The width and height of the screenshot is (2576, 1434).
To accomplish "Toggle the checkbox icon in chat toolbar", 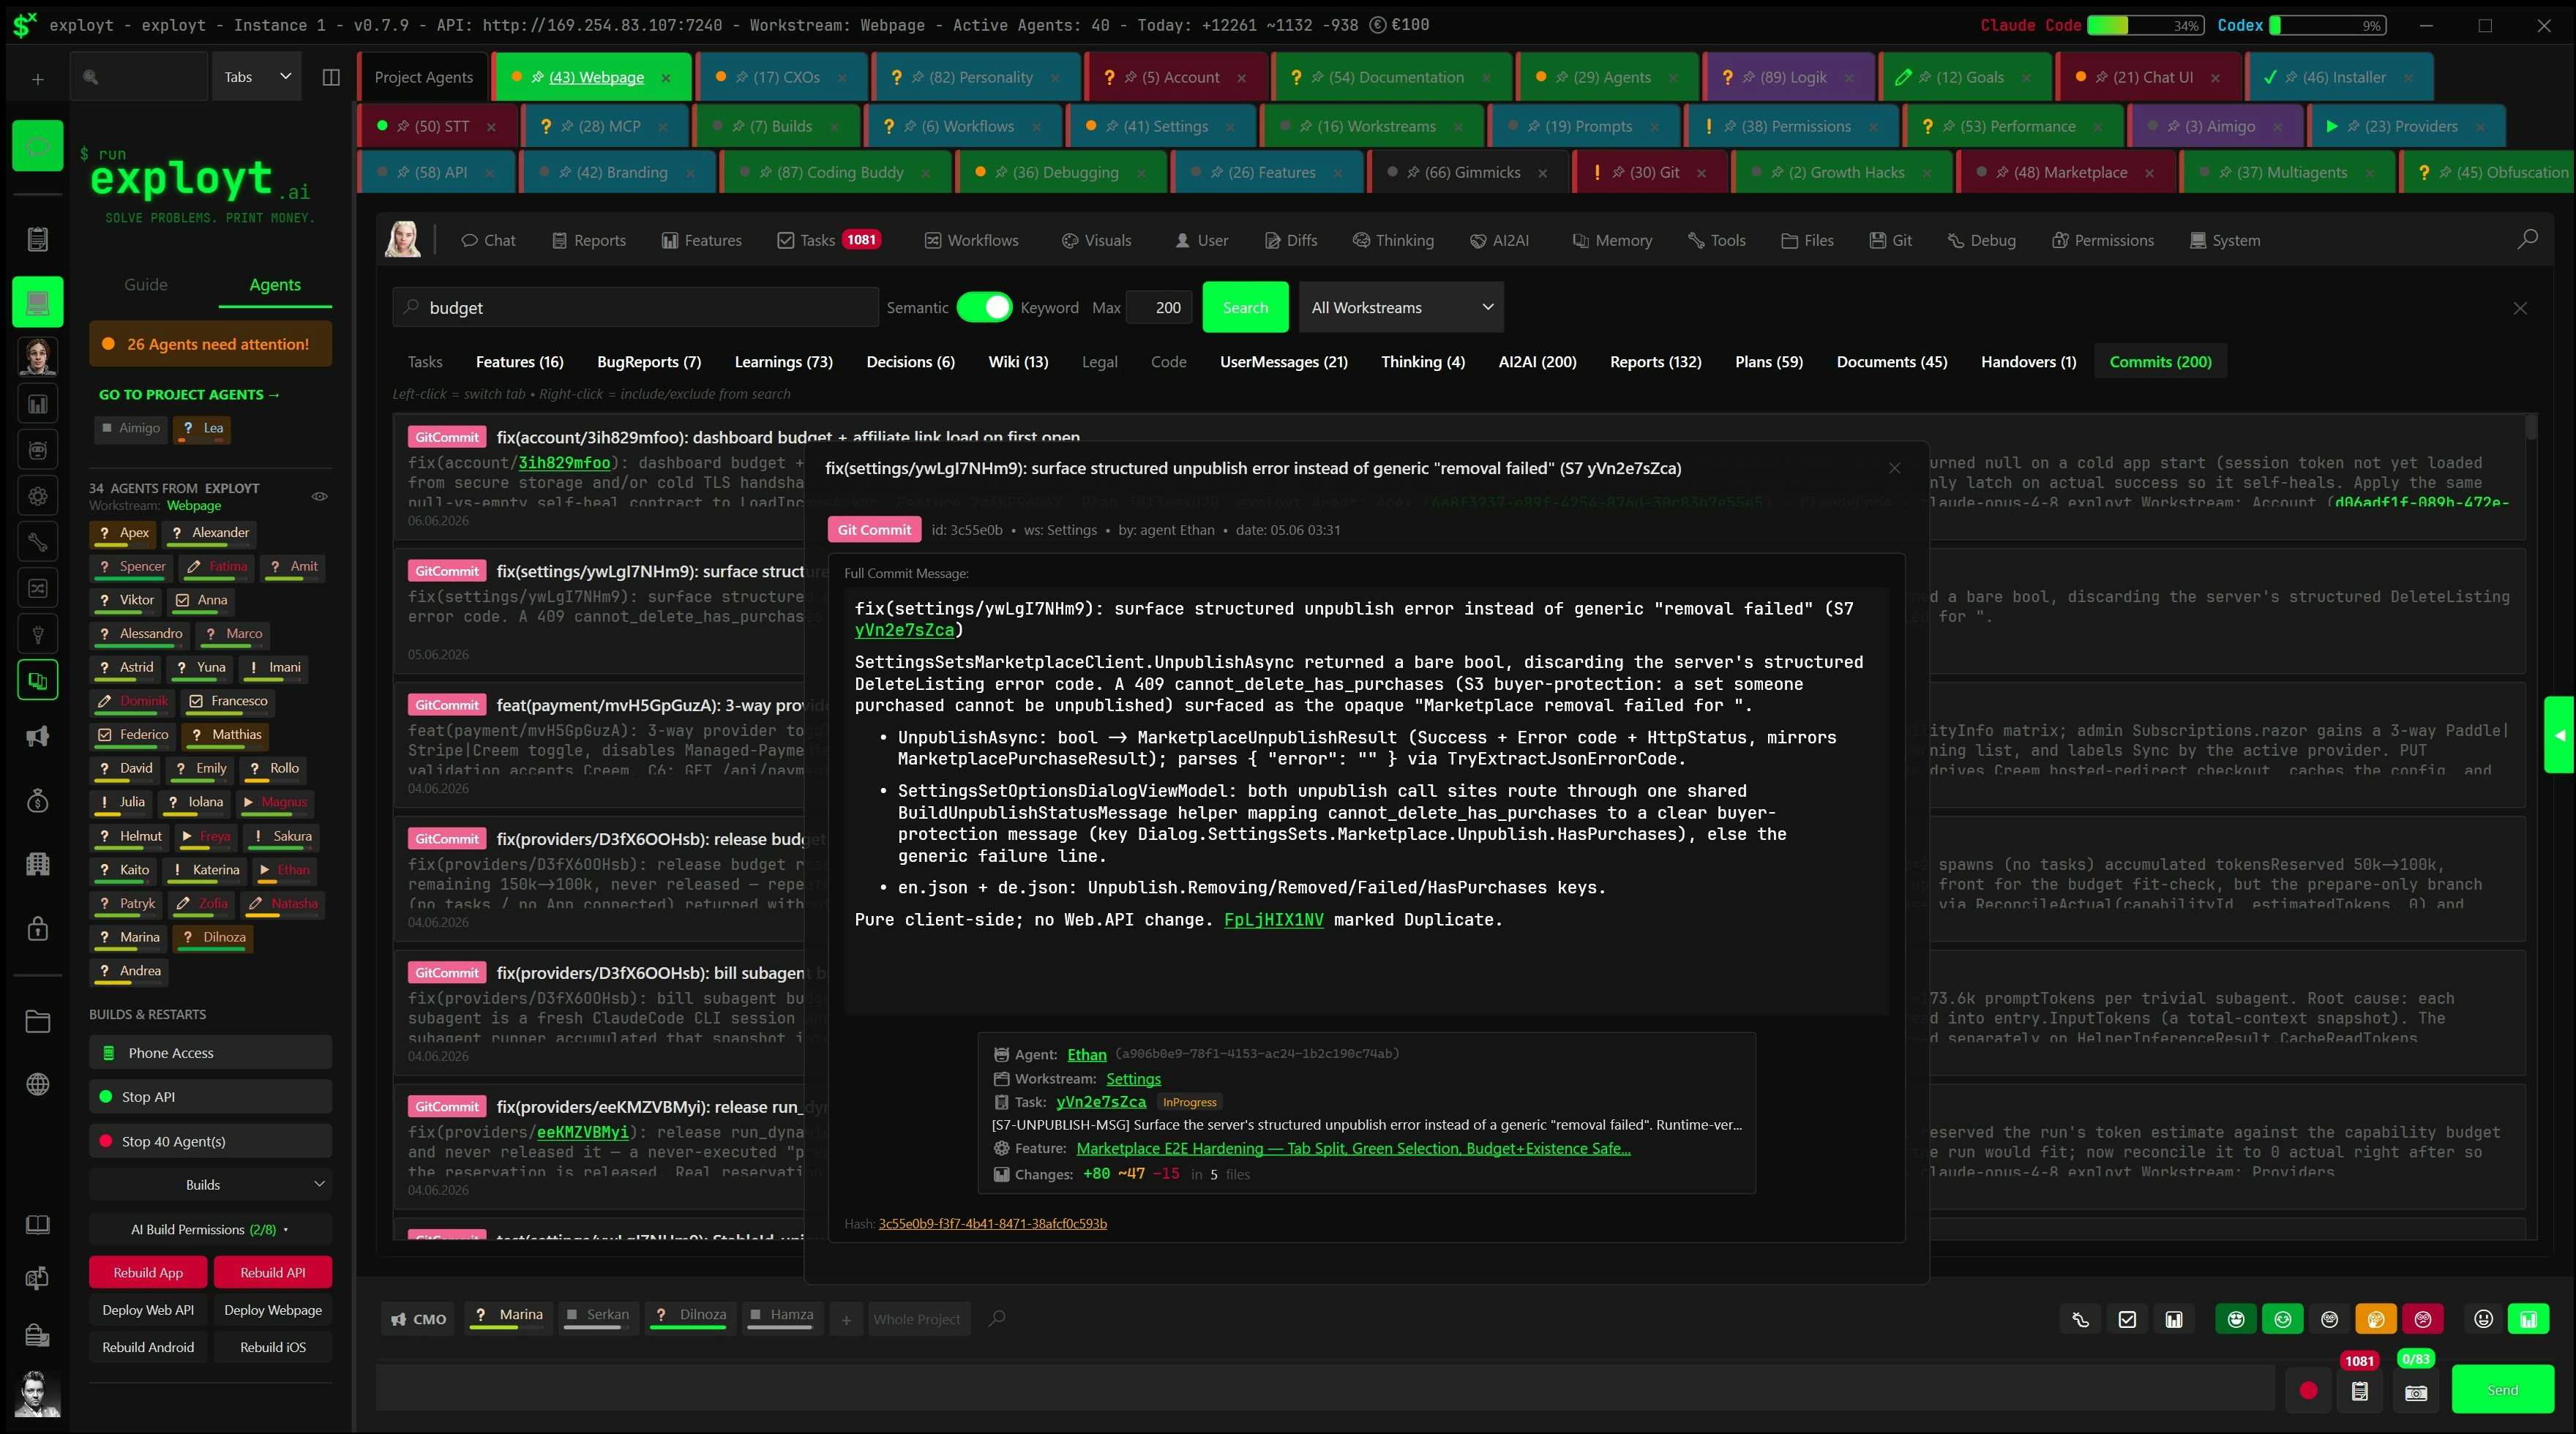I will 2127,1319.
